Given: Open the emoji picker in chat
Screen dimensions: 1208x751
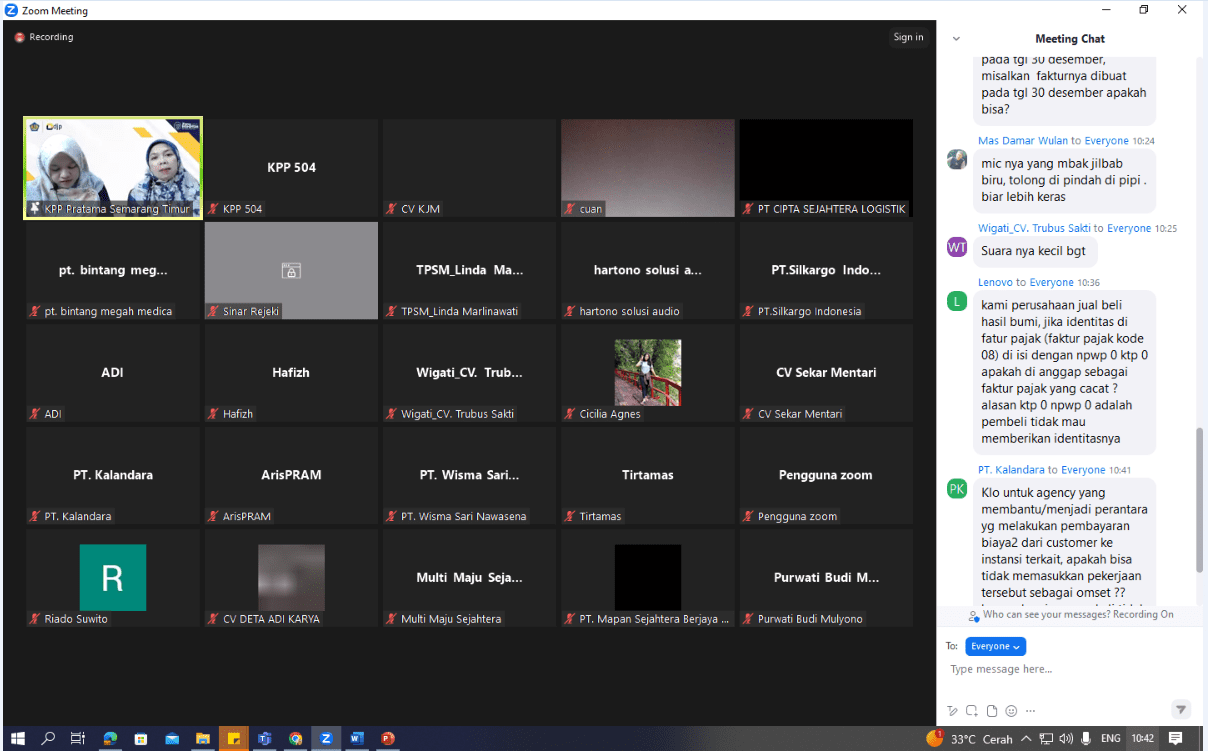Looking at the screenshot, I should coord(1011,711).
